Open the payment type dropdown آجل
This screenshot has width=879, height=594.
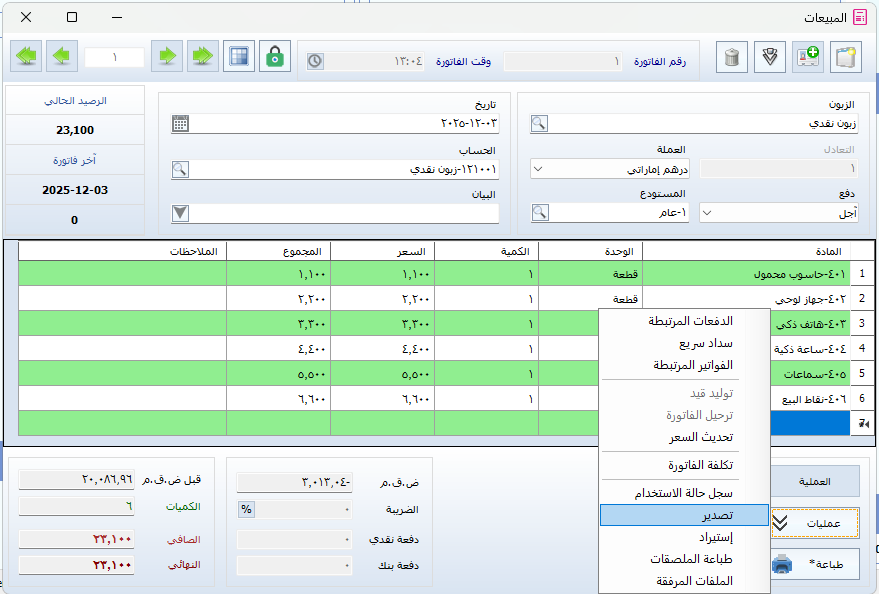tap(708, 212)
